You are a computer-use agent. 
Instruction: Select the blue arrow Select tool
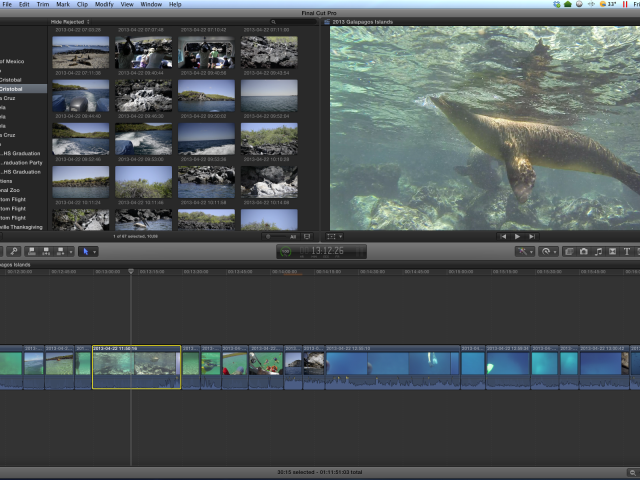pos(86,251)
